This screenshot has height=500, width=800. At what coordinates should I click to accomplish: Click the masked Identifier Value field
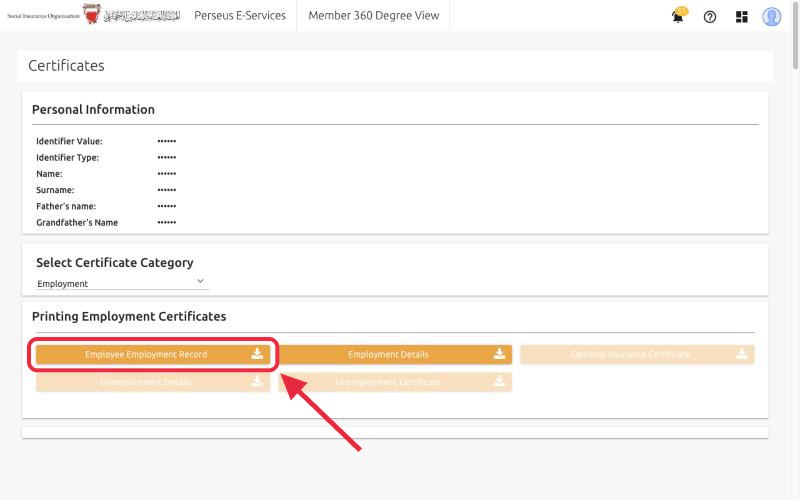167,141
